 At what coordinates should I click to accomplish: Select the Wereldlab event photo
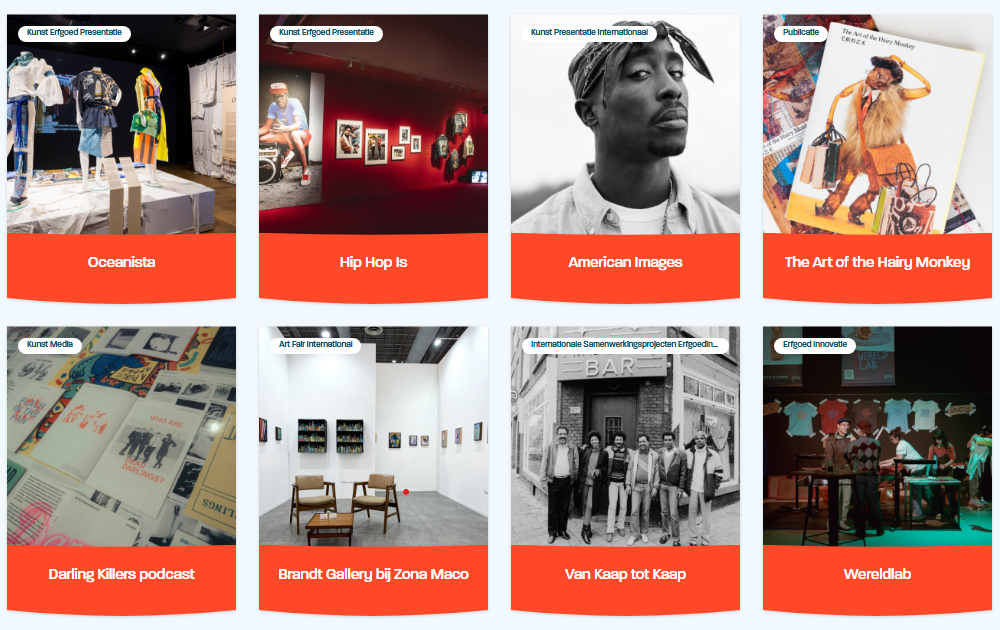877,436
